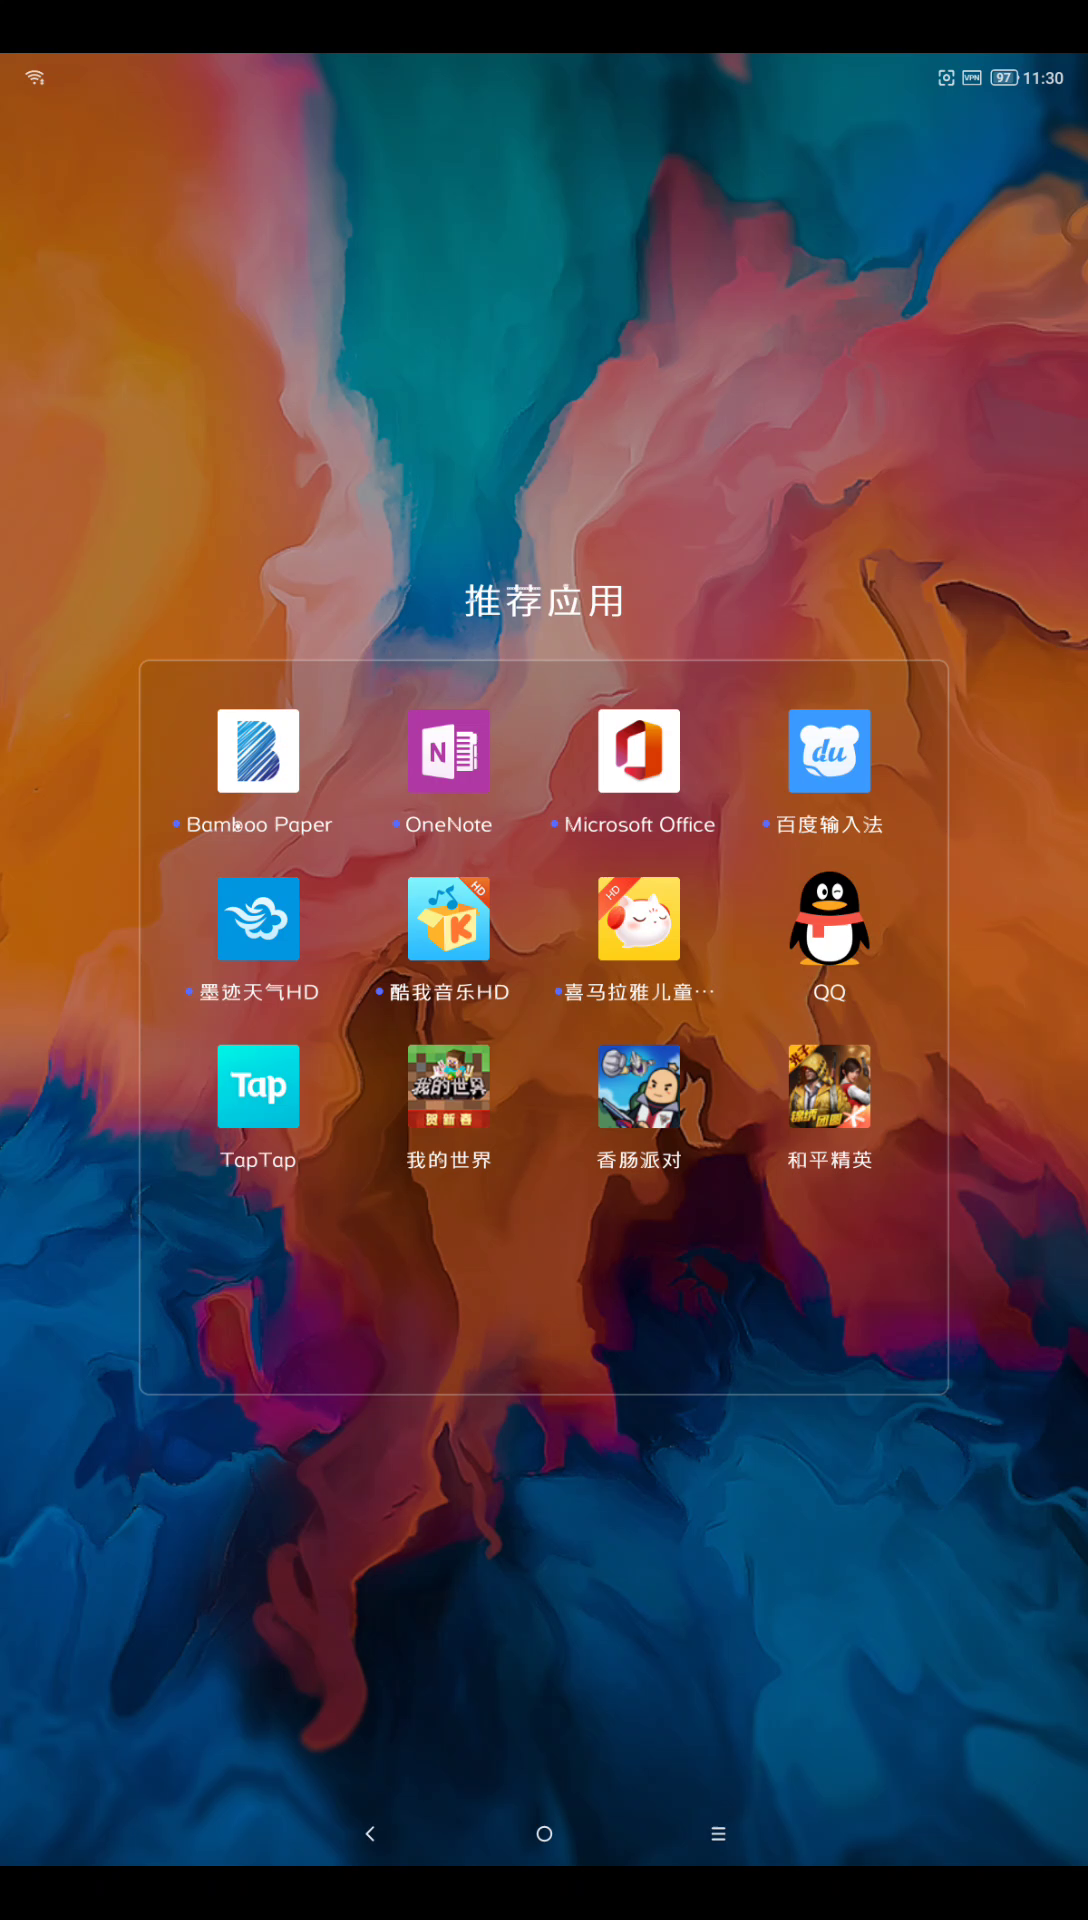Tap the 11:30 clock display
Screen dimensions: 1088x1920
coord(1043,78)
